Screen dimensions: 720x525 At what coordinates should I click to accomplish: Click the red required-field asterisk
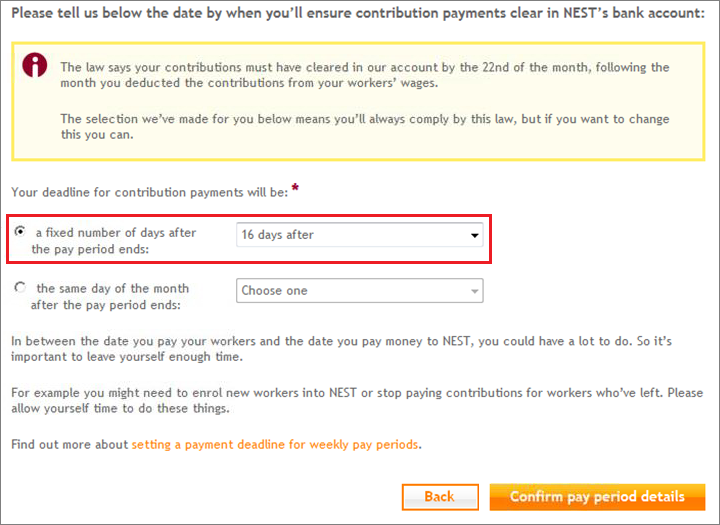295,188
